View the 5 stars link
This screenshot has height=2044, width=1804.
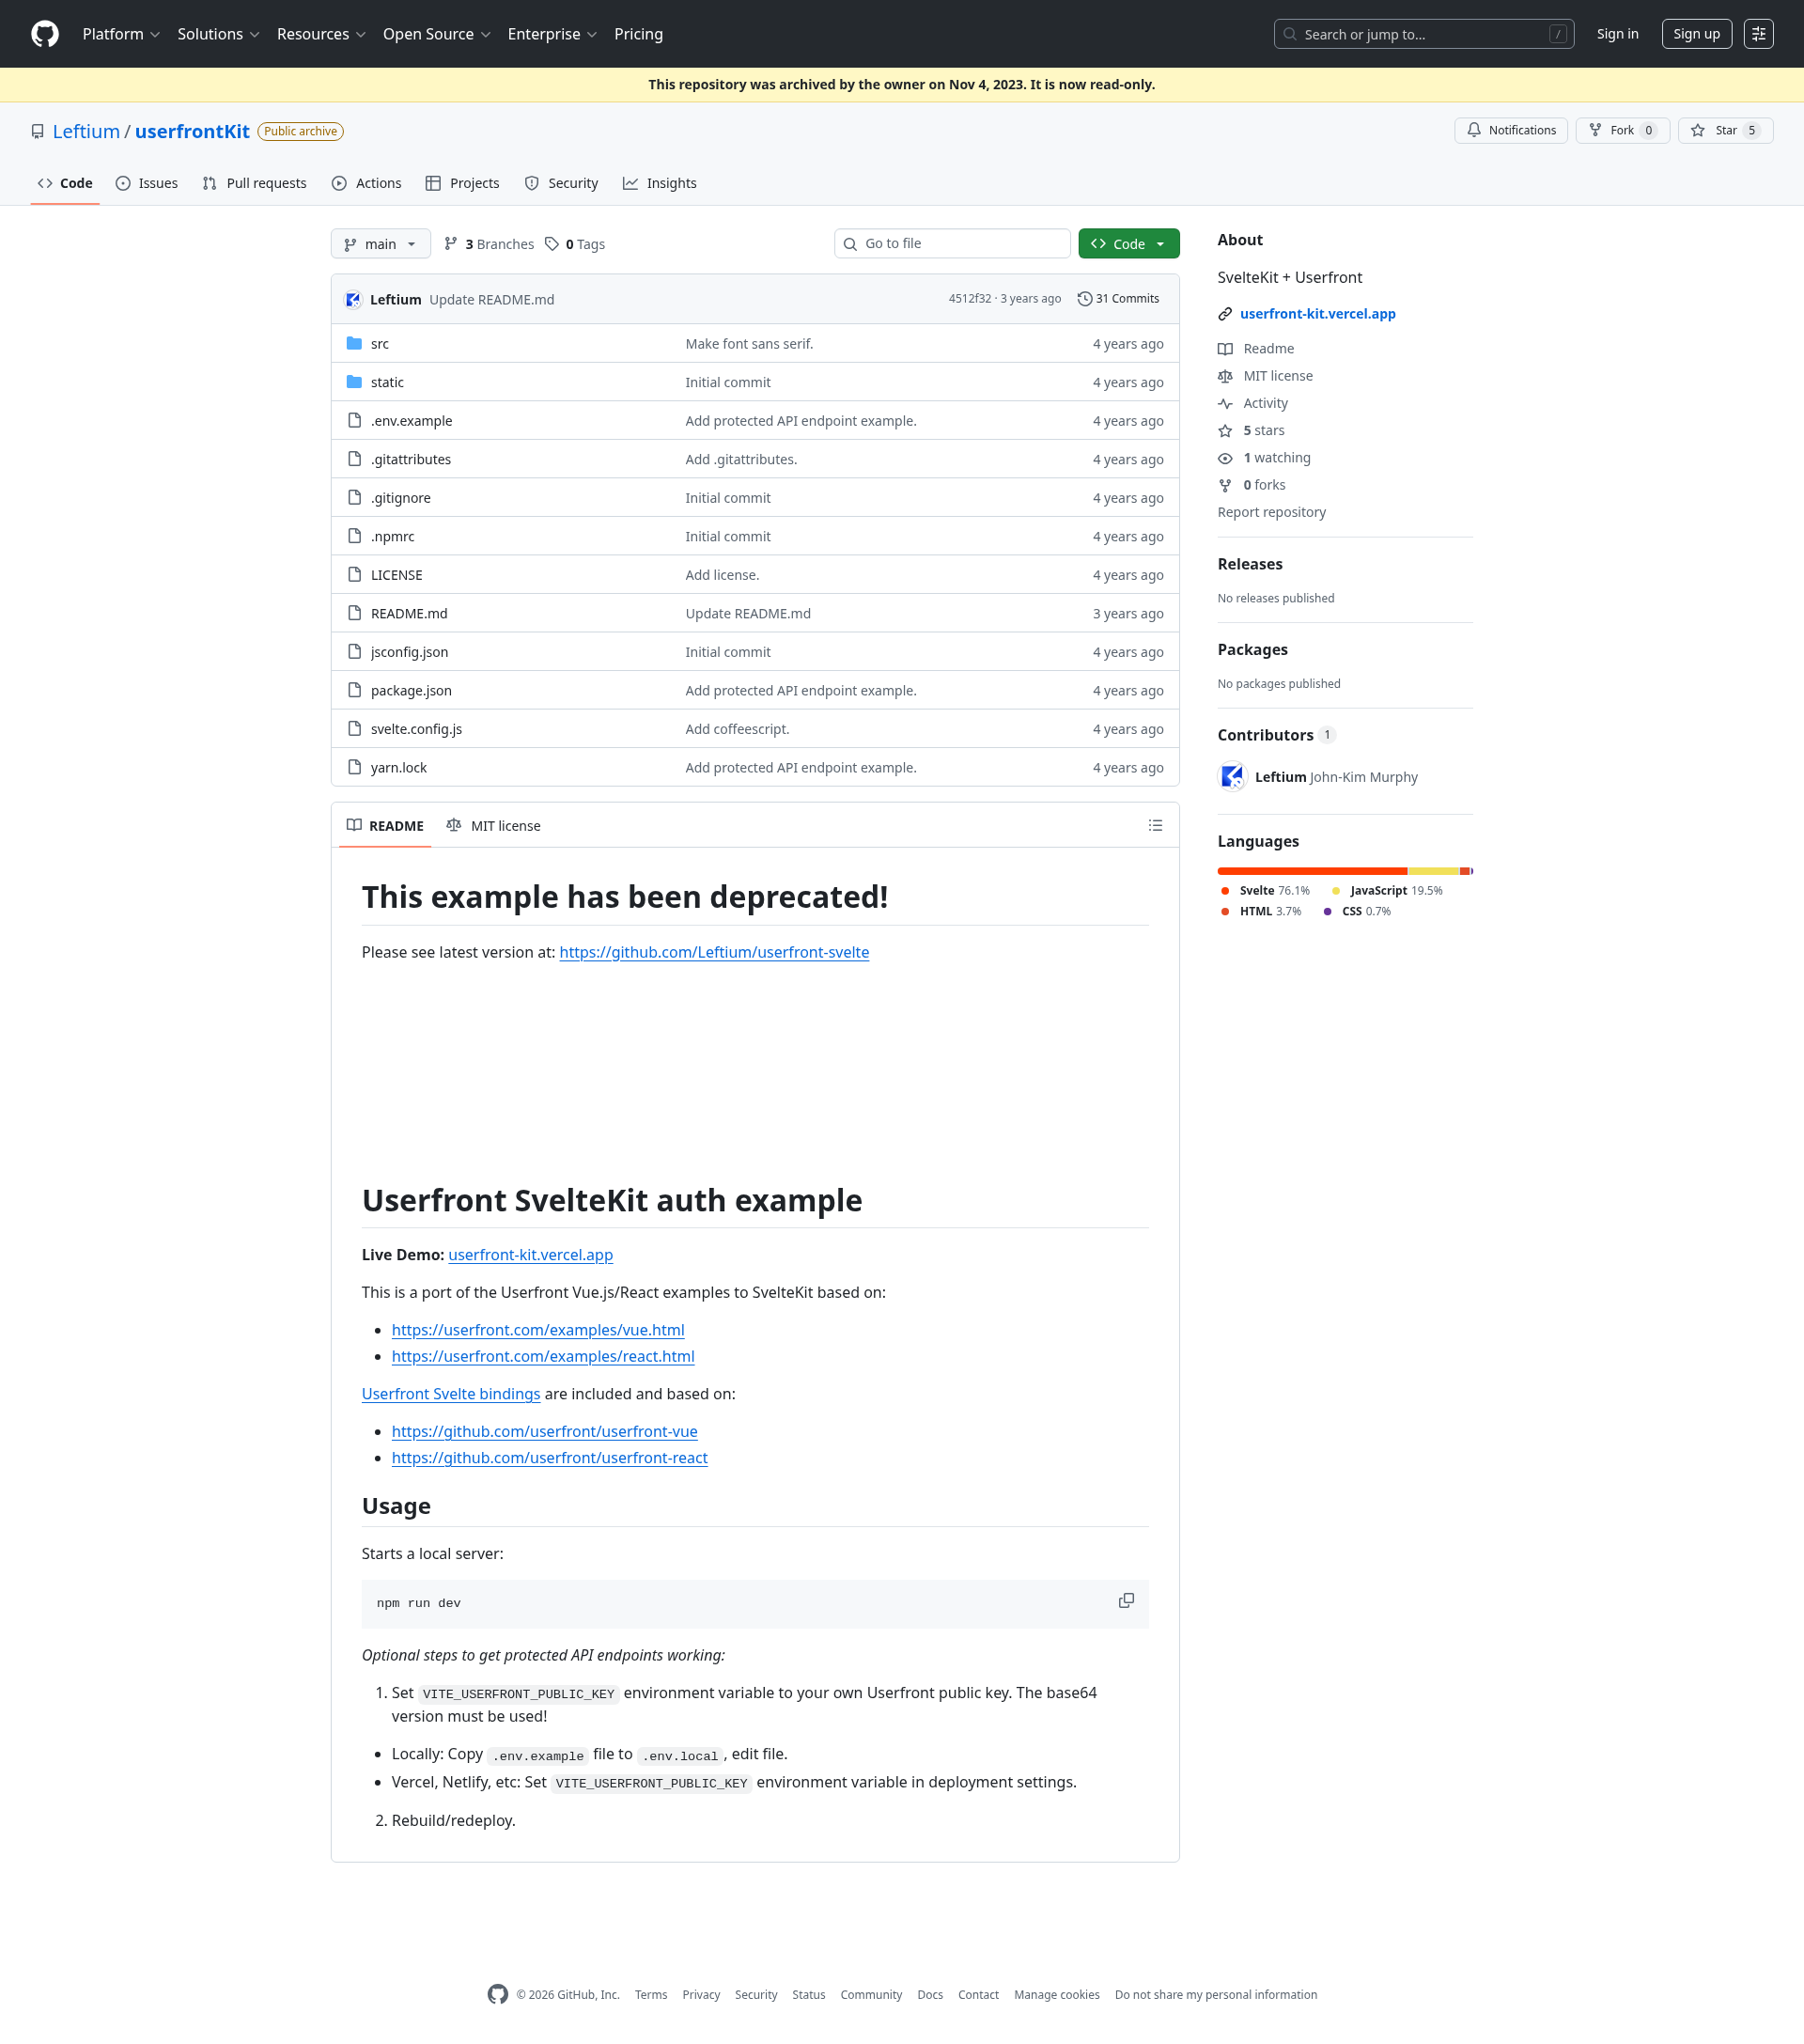[1252, 431]
